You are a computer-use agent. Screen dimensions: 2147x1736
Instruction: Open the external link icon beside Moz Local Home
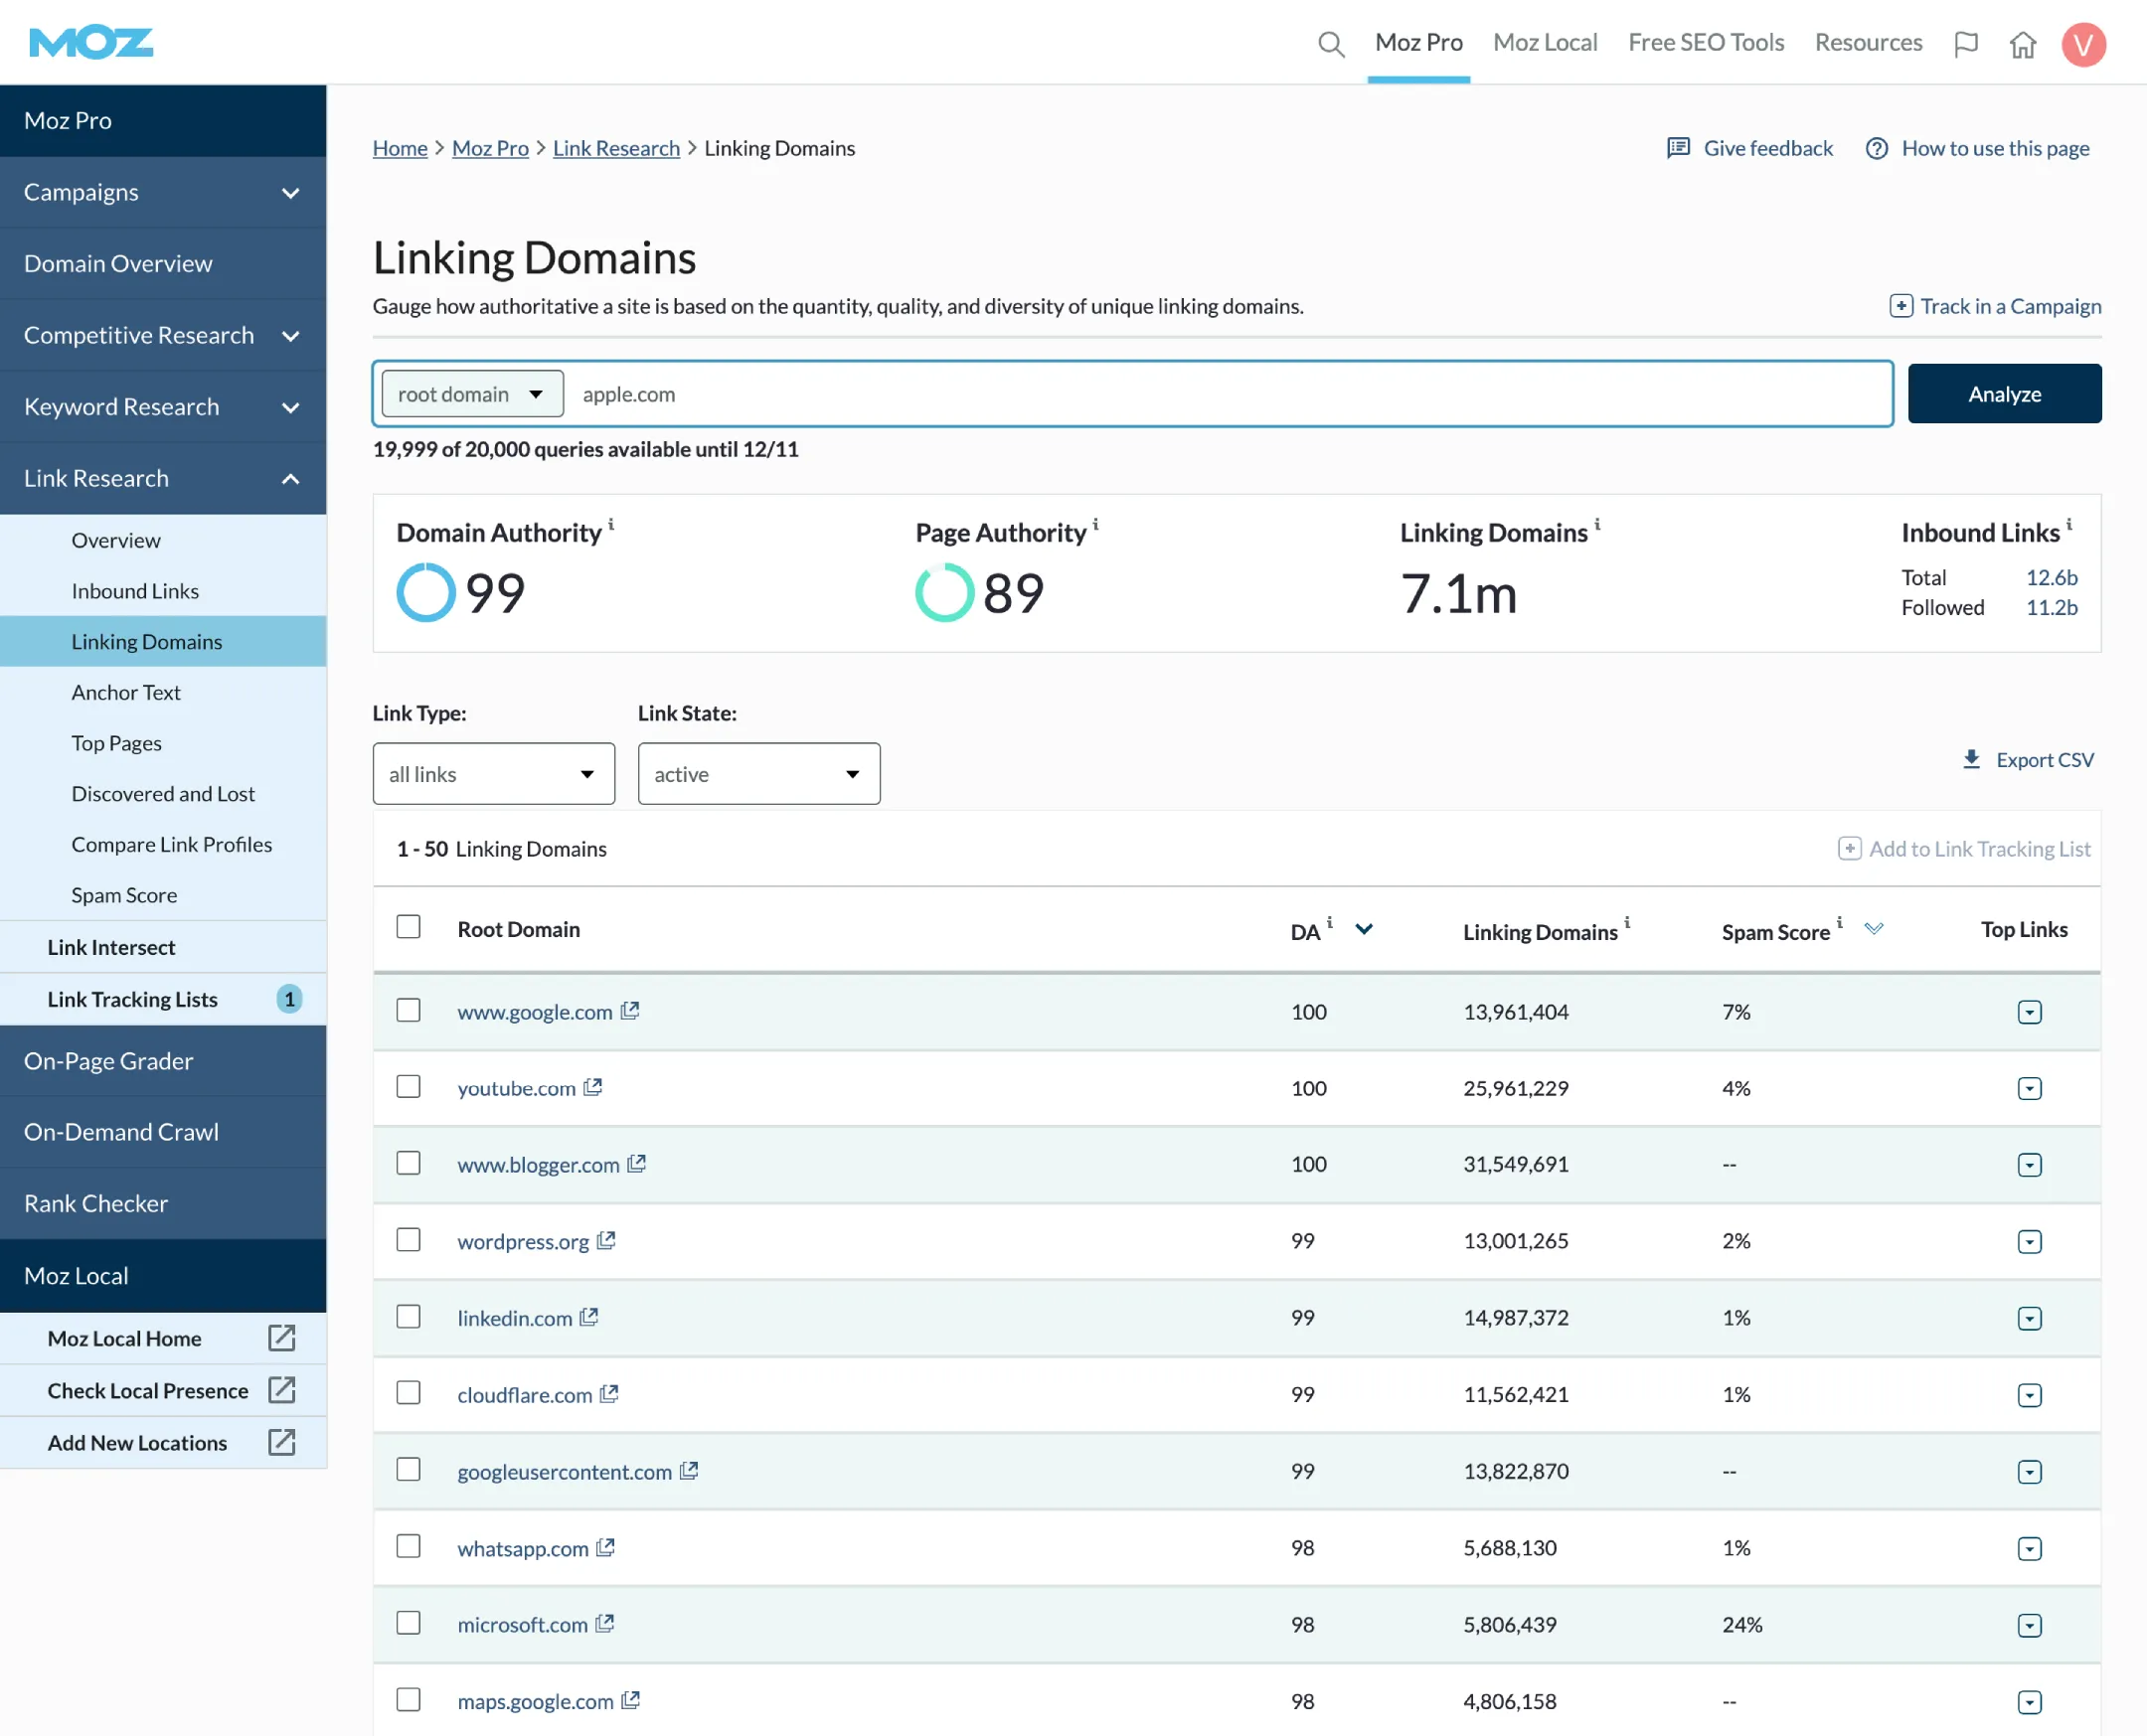click(x=281, y=1337)
